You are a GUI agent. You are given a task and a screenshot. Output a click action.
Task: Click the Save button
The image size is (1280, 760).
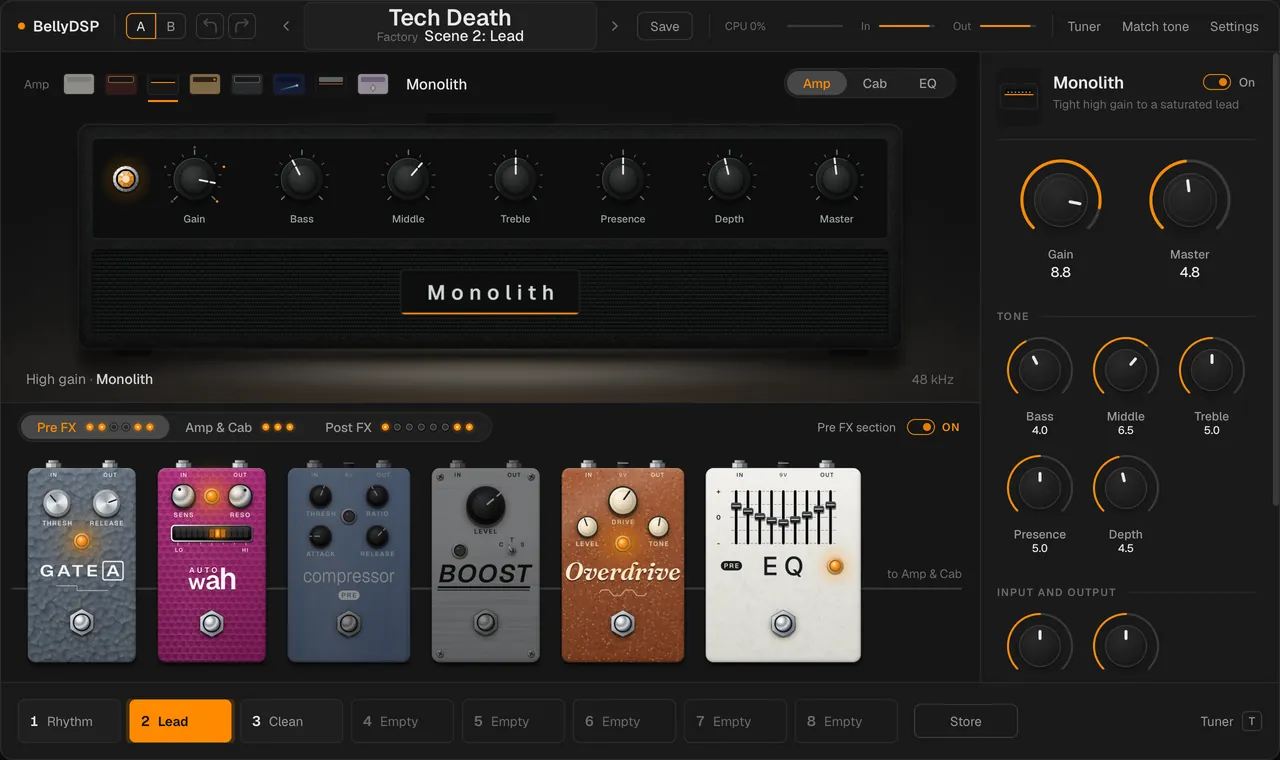tap(664, 26)
